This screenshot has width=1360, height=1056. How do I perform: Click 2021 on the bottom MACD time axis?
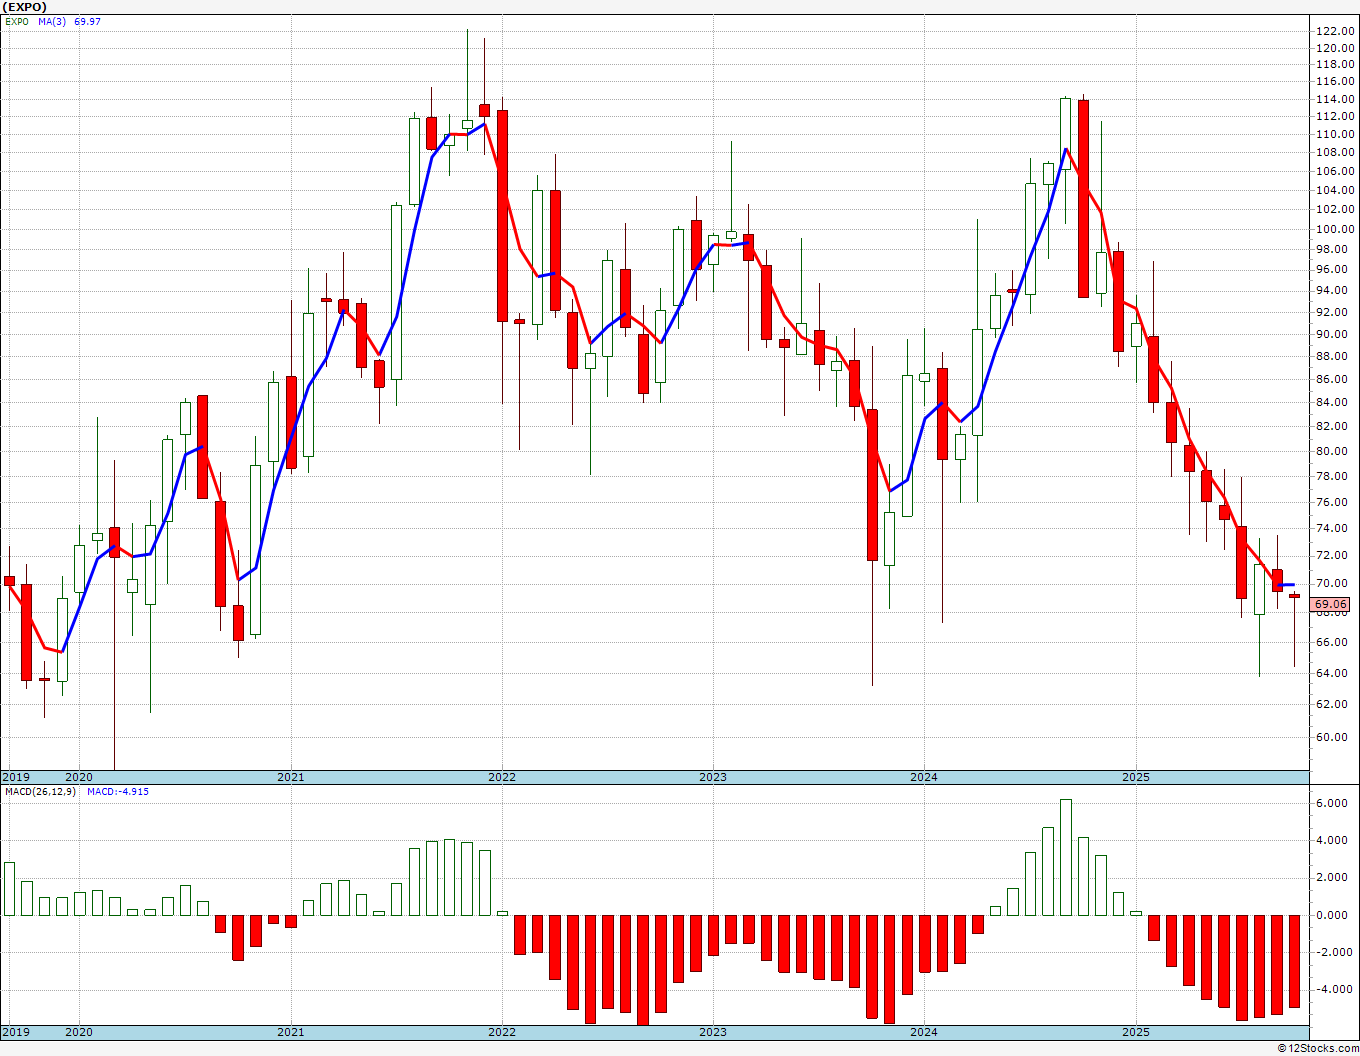(290, 1032)
